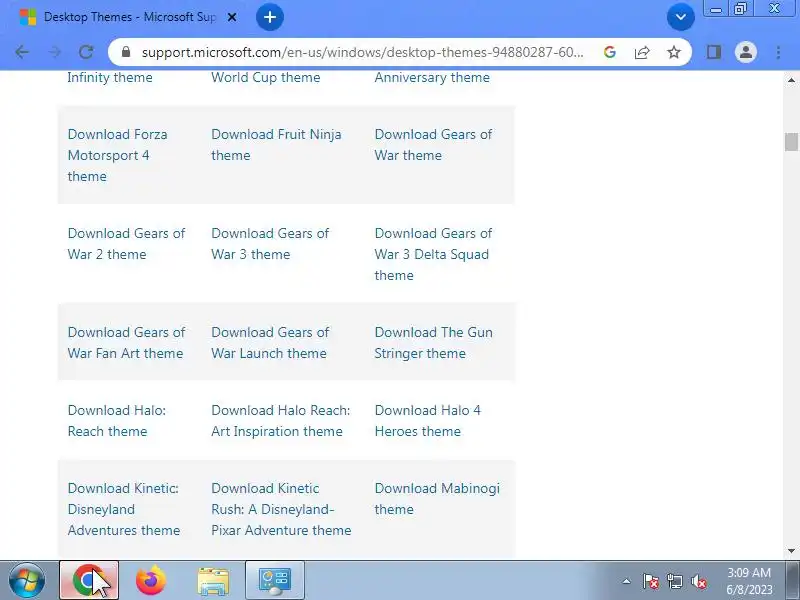Open the Windows Start menu
The height and width of the screenshot is (600, 800).
click(x=27, y=580)
